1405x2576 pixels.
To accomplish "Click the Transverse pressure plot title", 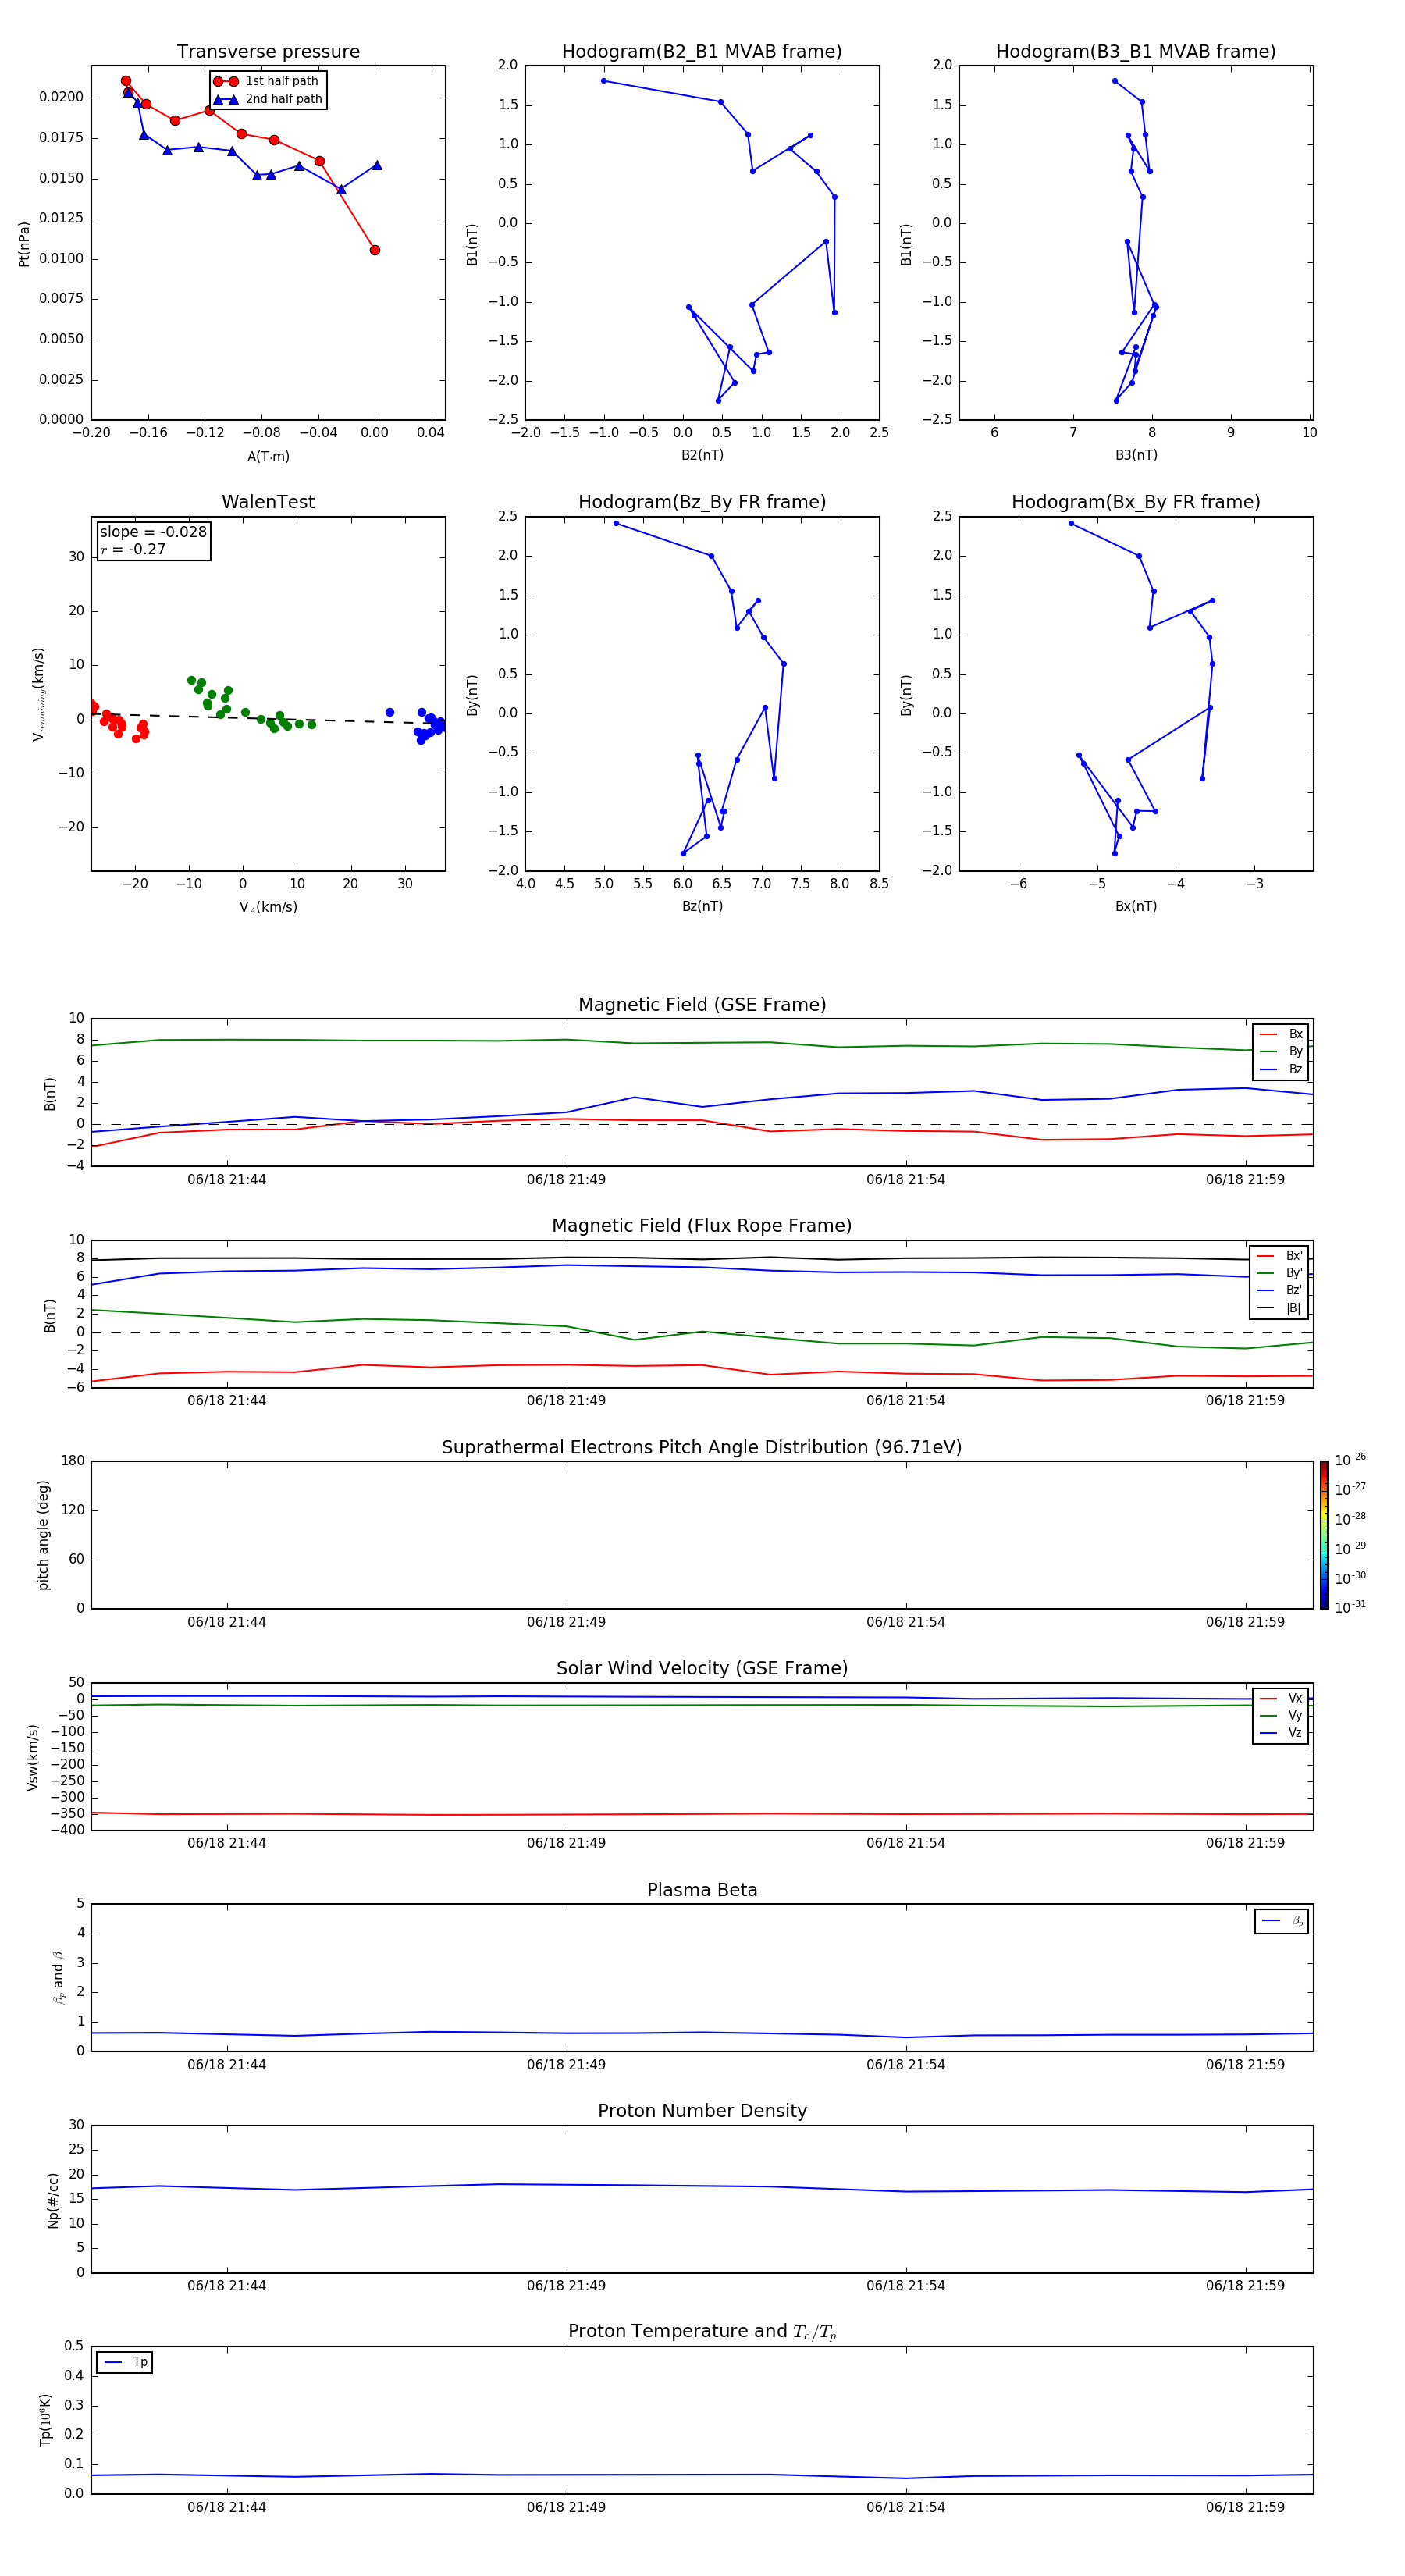I will coord(268,52).
